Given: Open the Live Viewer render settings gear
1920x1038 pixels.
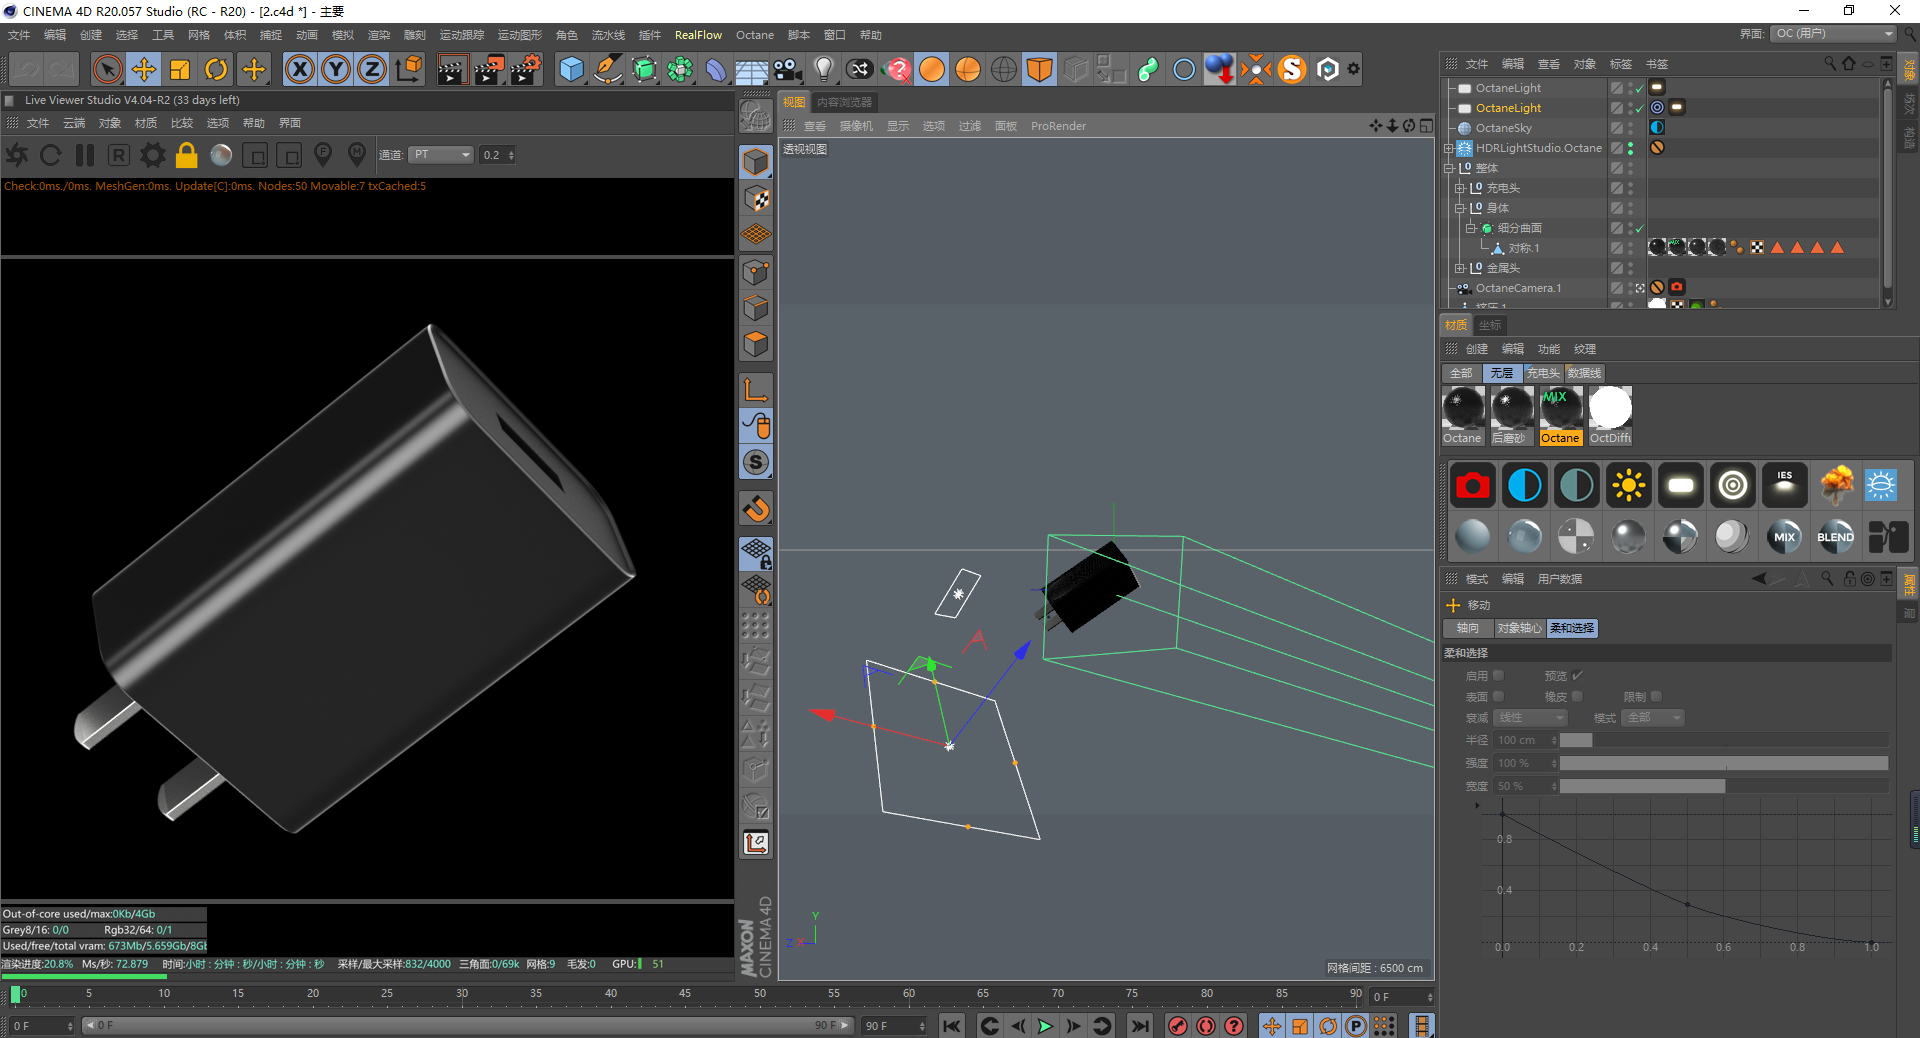Looking at the screenshot, I should 152,155.
